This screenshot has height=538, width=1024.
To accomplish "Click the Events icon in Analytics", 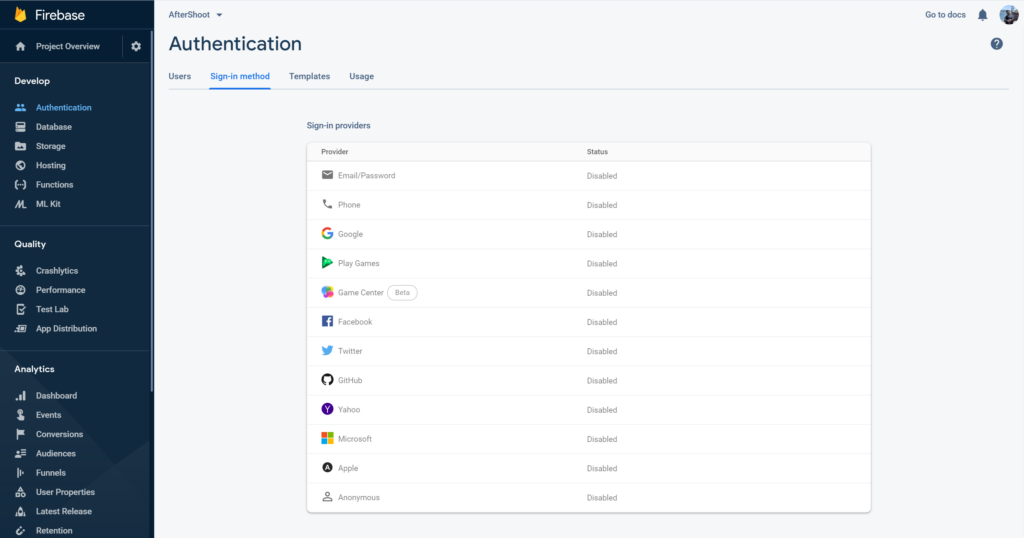I will click(20, 415).
